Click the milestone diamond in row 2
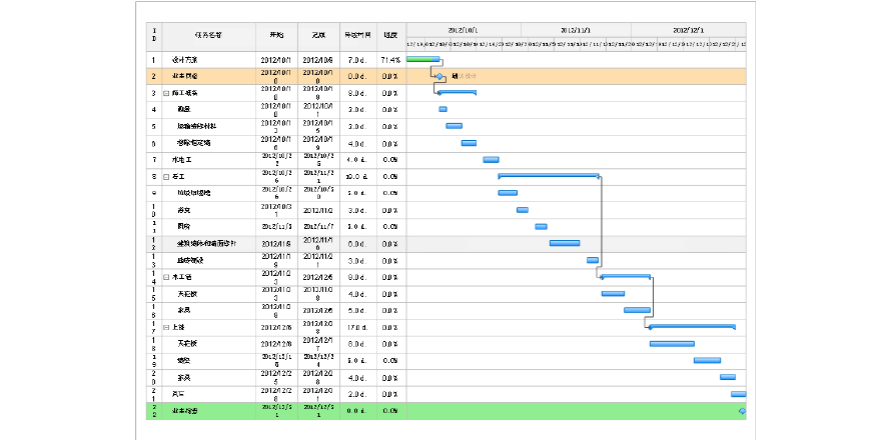This screenshot has height=440, width=893. [x=439, y=76]
